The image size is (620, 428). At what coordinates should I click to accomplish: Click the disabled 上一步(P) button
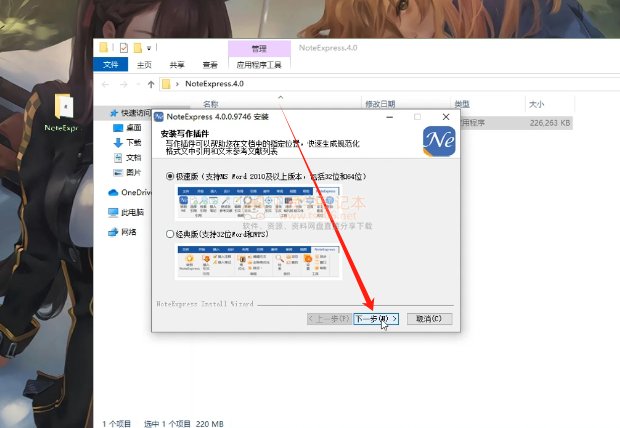click(x=329, y=319)
